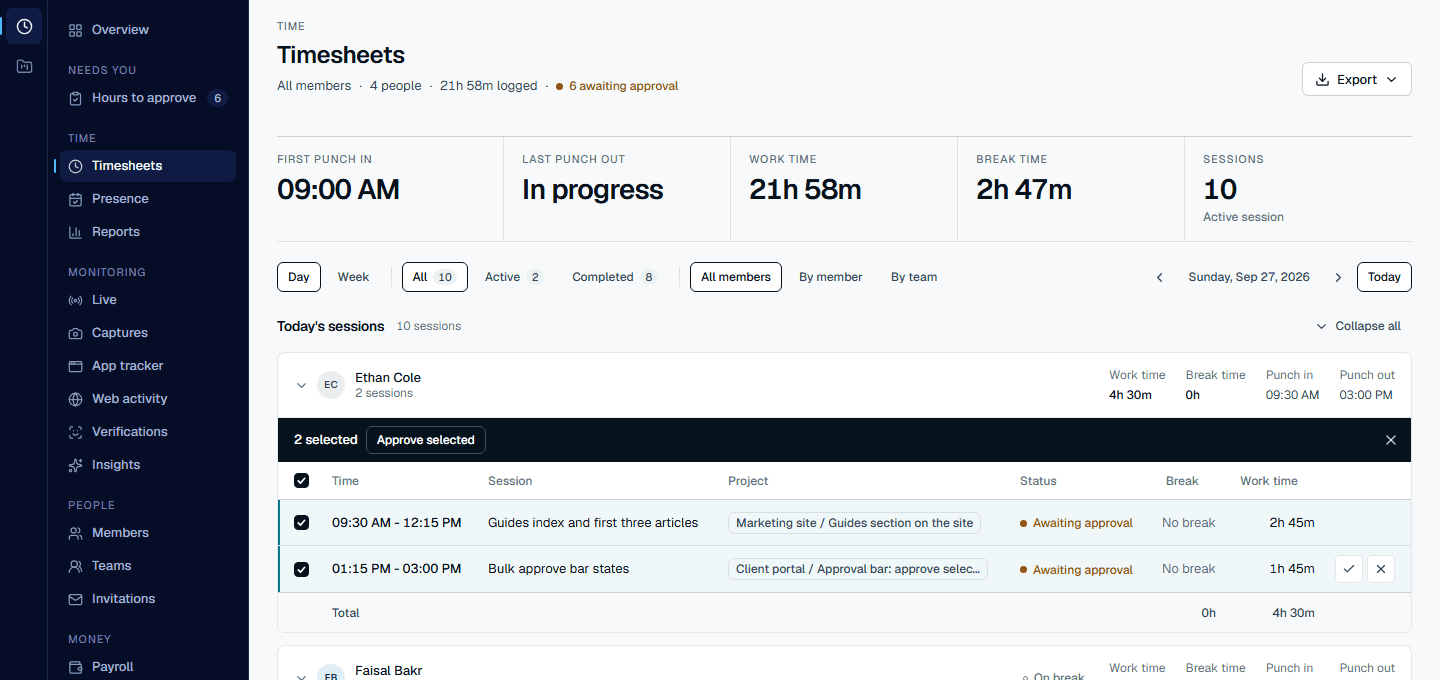Click the Break time 2h 47m summary card
The height and width of the screenshot is (680, 1440).
coord(1070,190)
